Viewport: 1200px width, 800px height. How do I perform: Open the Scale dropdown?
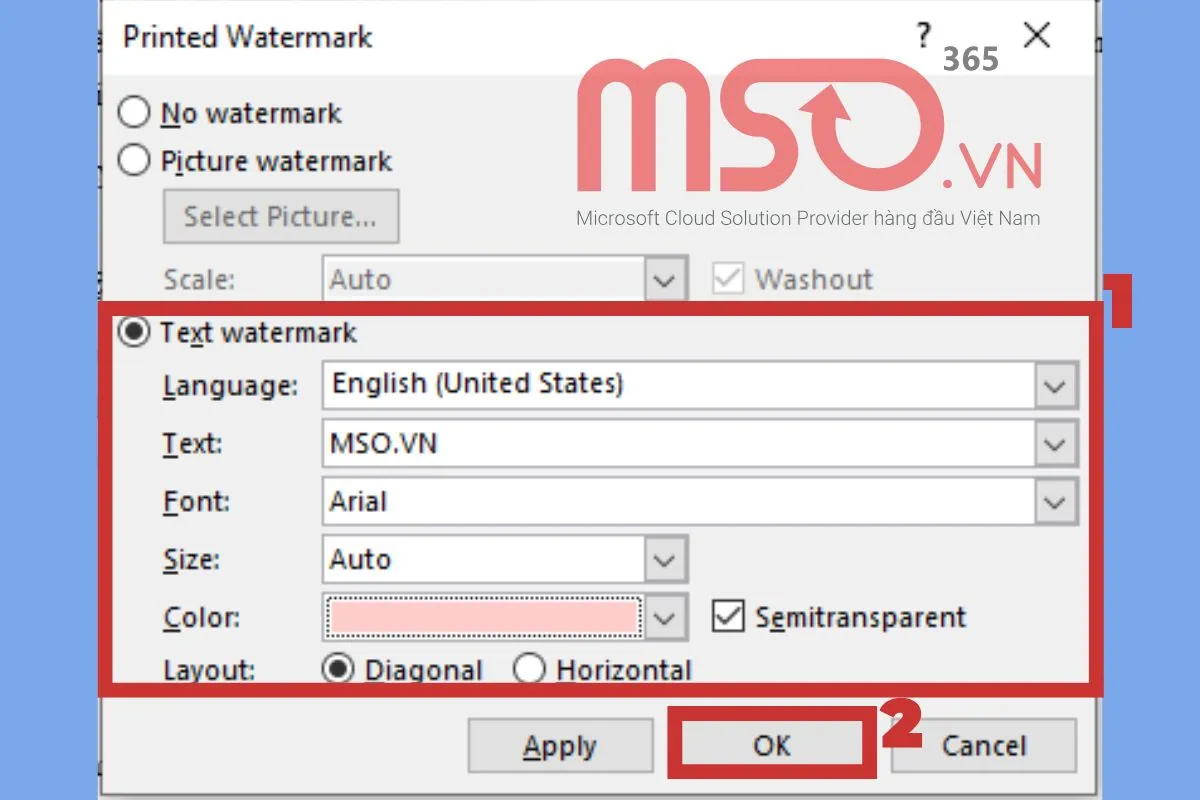point(665,279)
